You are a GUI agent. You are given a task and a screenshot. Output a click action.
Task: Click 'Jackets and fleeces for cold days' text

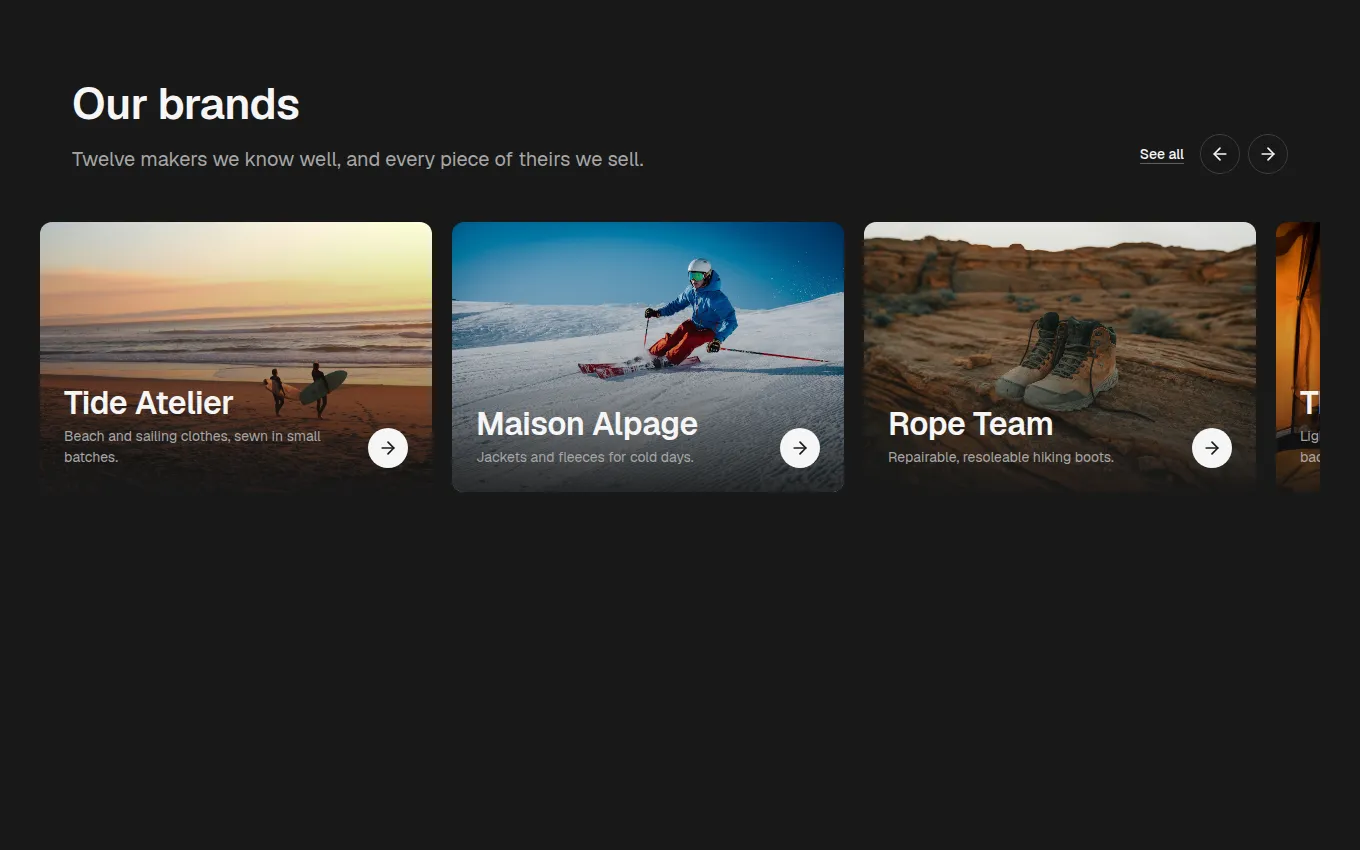click(x=585, y=457)
